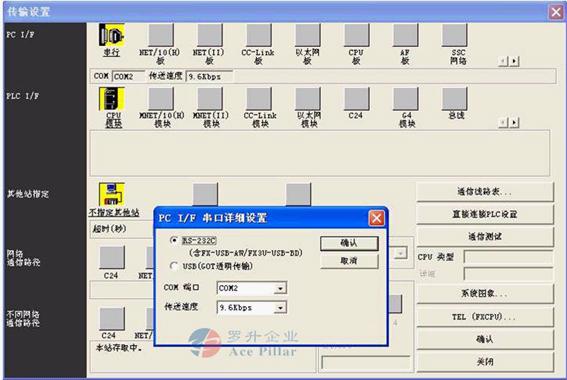Click right scroll arrow of PC I/F row
The image size is (567, 380).
pyautogui.click(x=514, y=61)
